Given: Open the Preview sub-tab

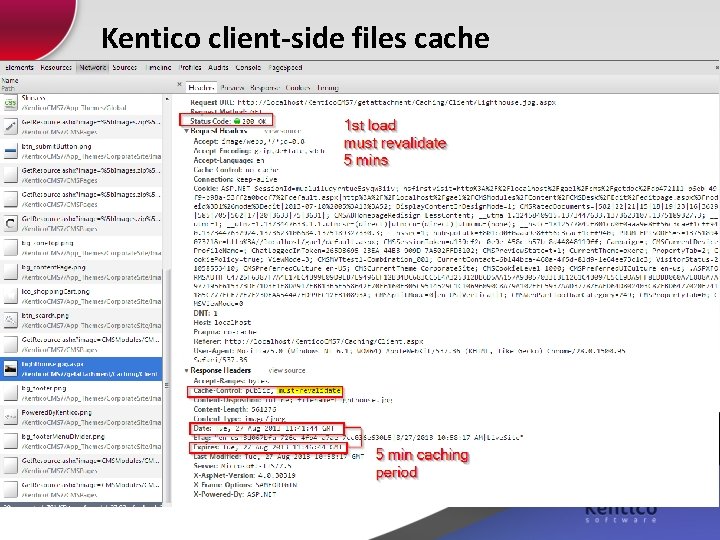Looking at the screenshot, I should [x=232, y=88].
